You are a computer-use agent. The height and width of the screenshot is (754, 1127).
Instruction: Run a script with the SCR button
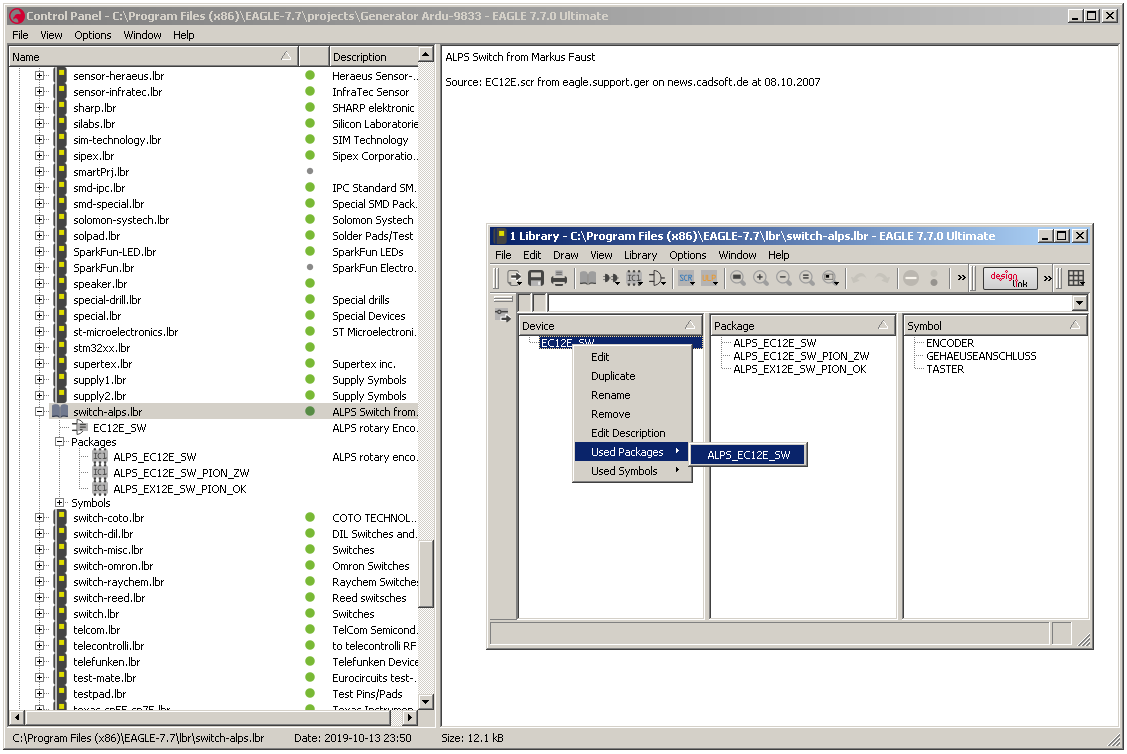pyautogui.click(x=687, y=279)
